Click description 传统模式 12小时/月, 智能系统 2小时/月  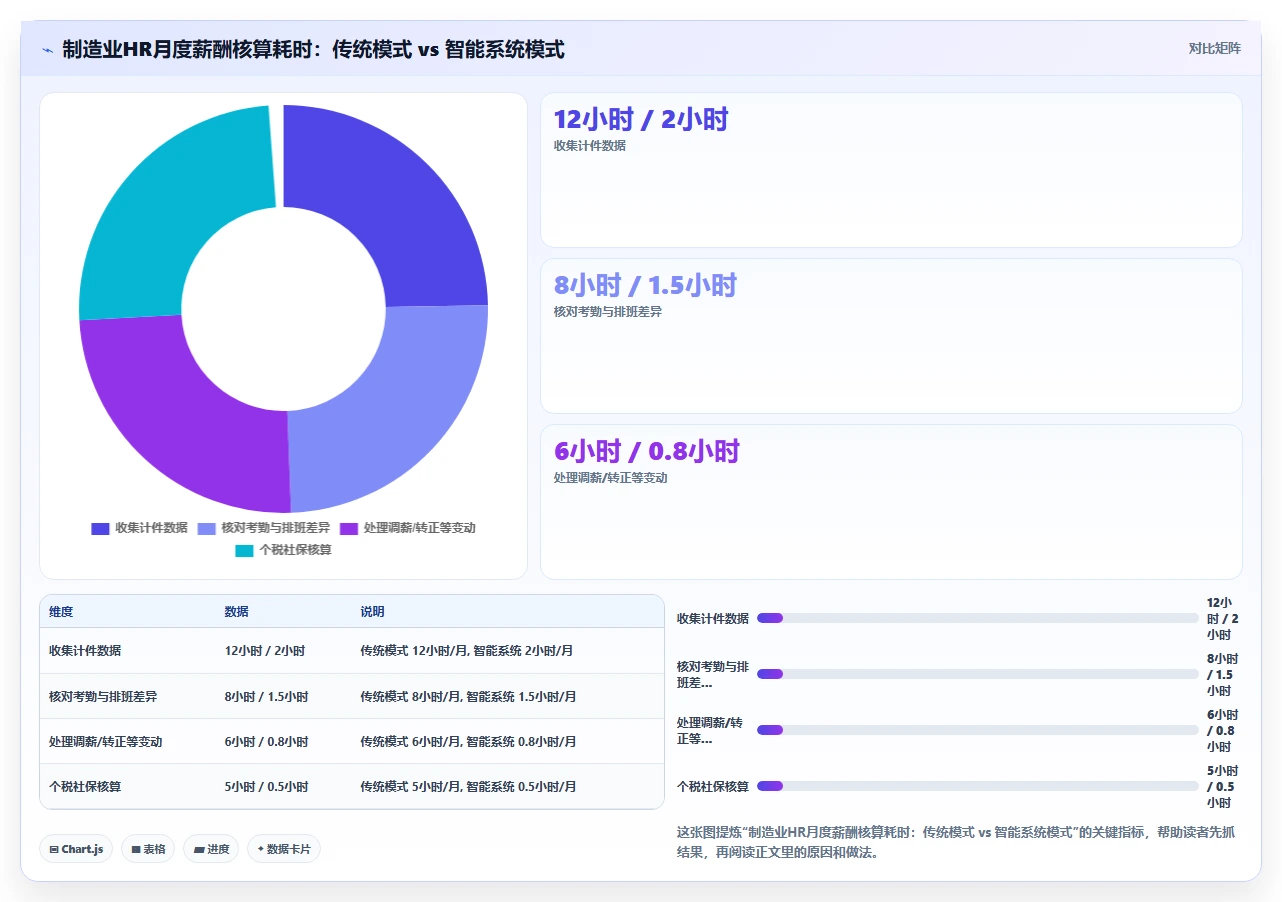pyautogui.click(x=467, y=651)
